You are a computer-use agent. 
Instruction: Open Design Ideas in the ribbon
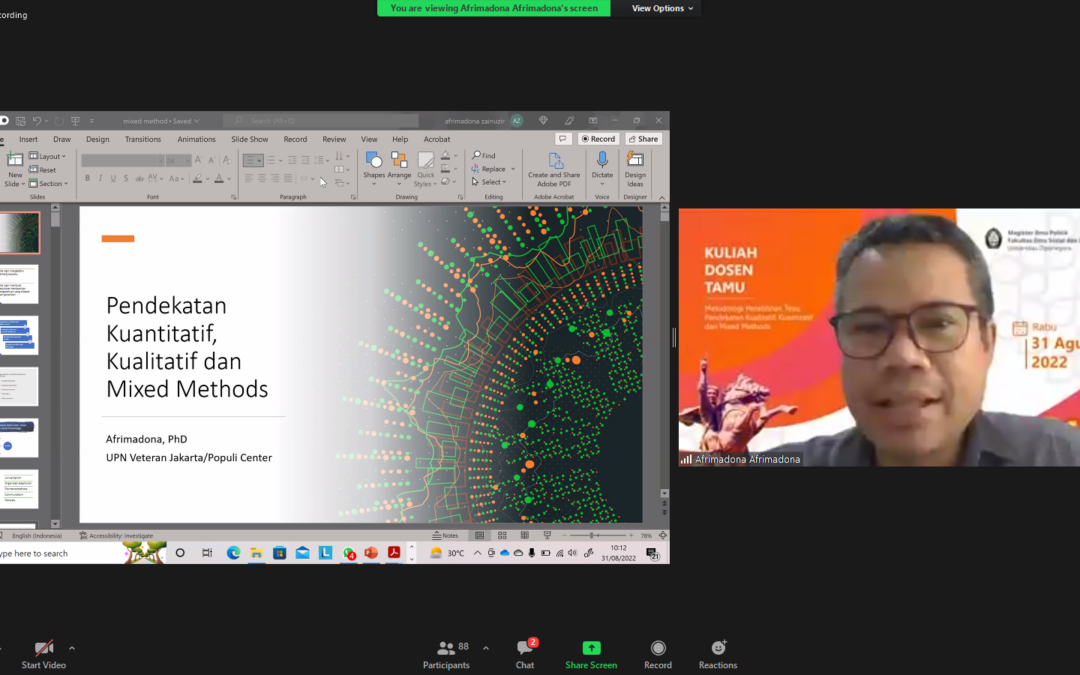click(x=635, y=168)
